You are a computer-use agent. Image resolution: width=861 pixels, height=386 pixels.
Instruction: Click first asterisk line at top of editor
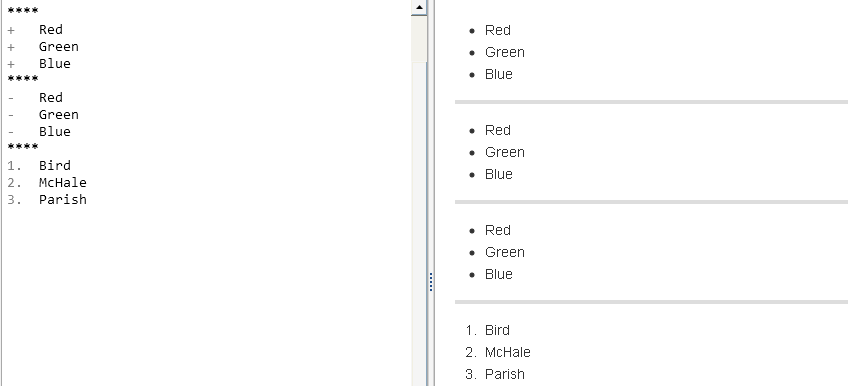click(23, 11)
